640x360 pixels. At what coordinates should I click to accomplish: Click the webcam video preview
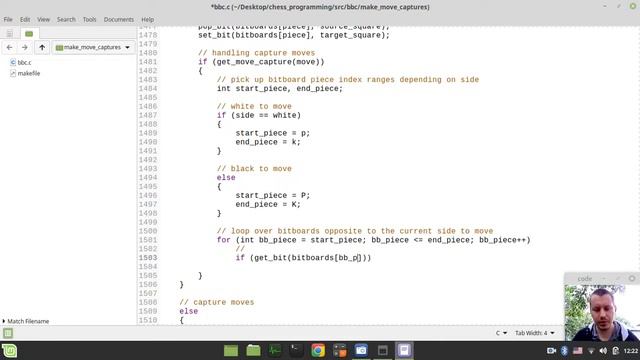[602, 312]
